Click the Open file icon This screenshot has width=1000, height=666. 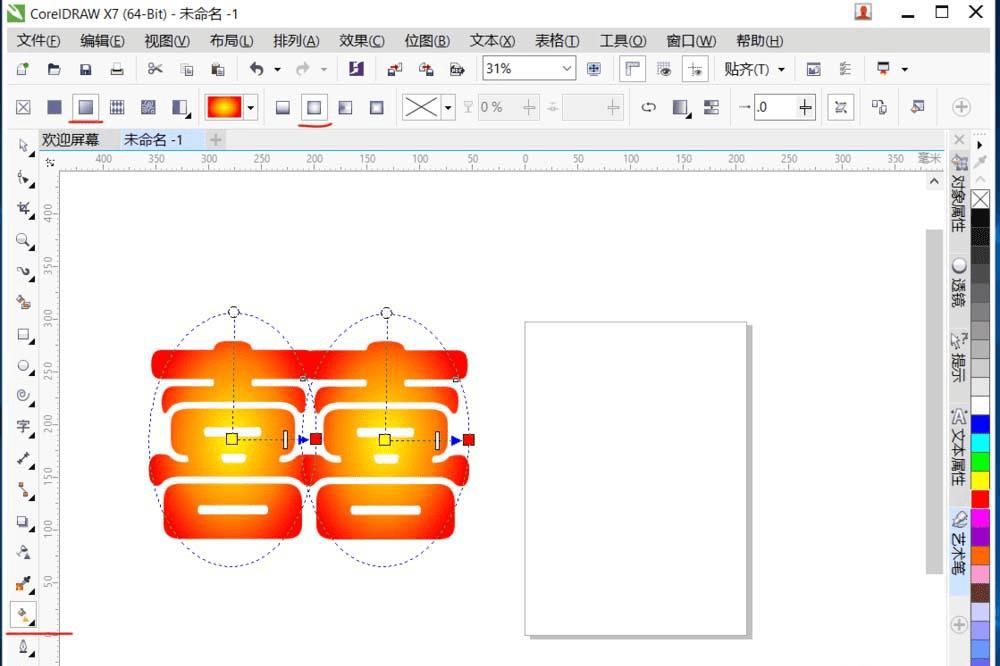[54, 69]
